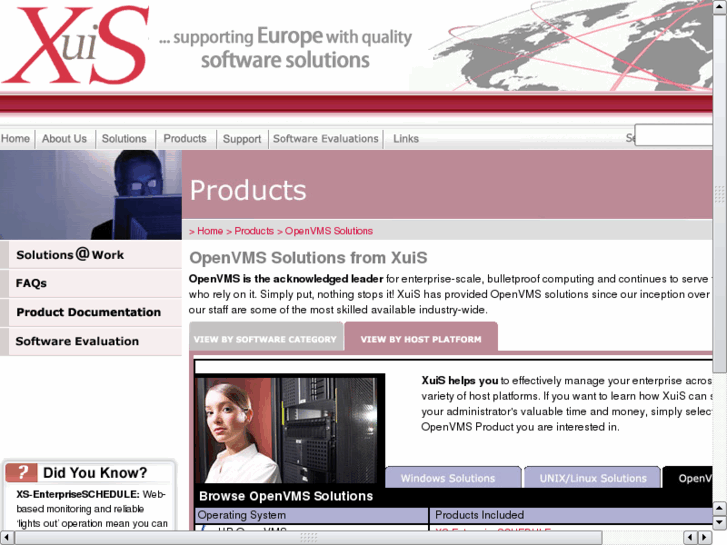Open the Software Evaluations menu item
The width and height of the screenshot is (727, 545).
pos(326,139)
